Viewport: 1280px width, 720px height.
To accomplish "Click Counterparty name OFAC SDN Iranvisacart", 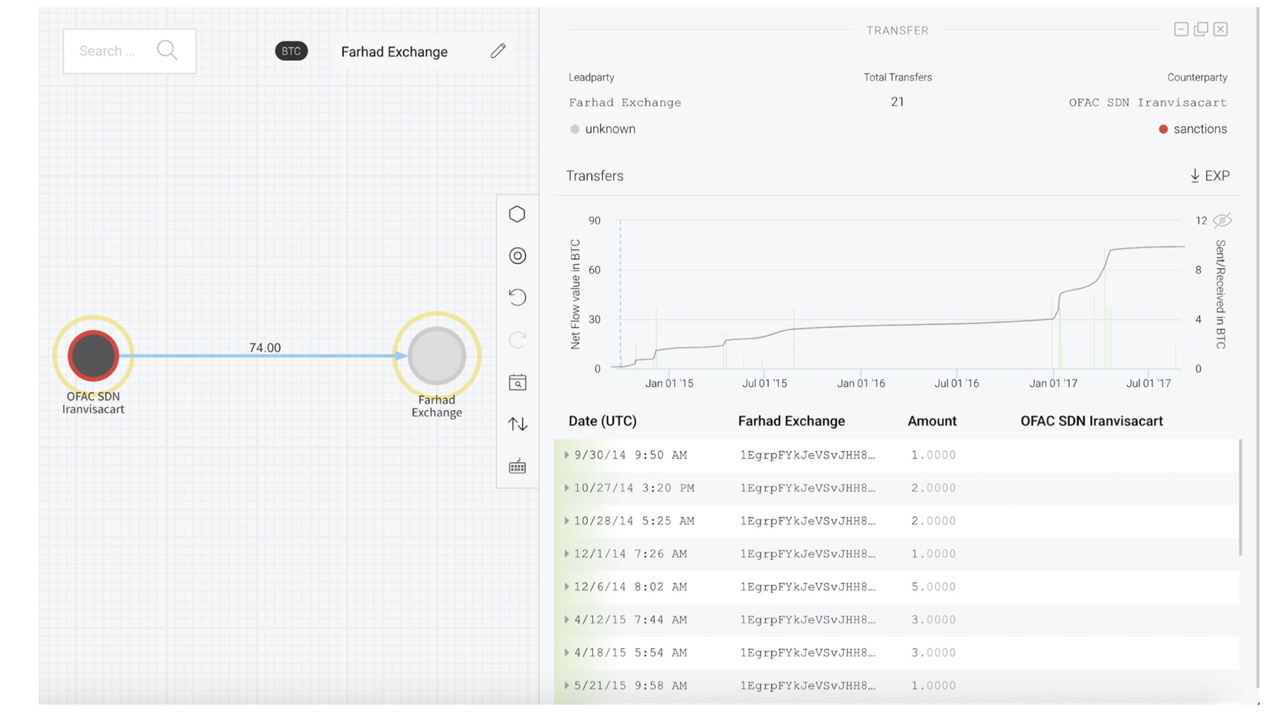I will tap(1147, 102).
